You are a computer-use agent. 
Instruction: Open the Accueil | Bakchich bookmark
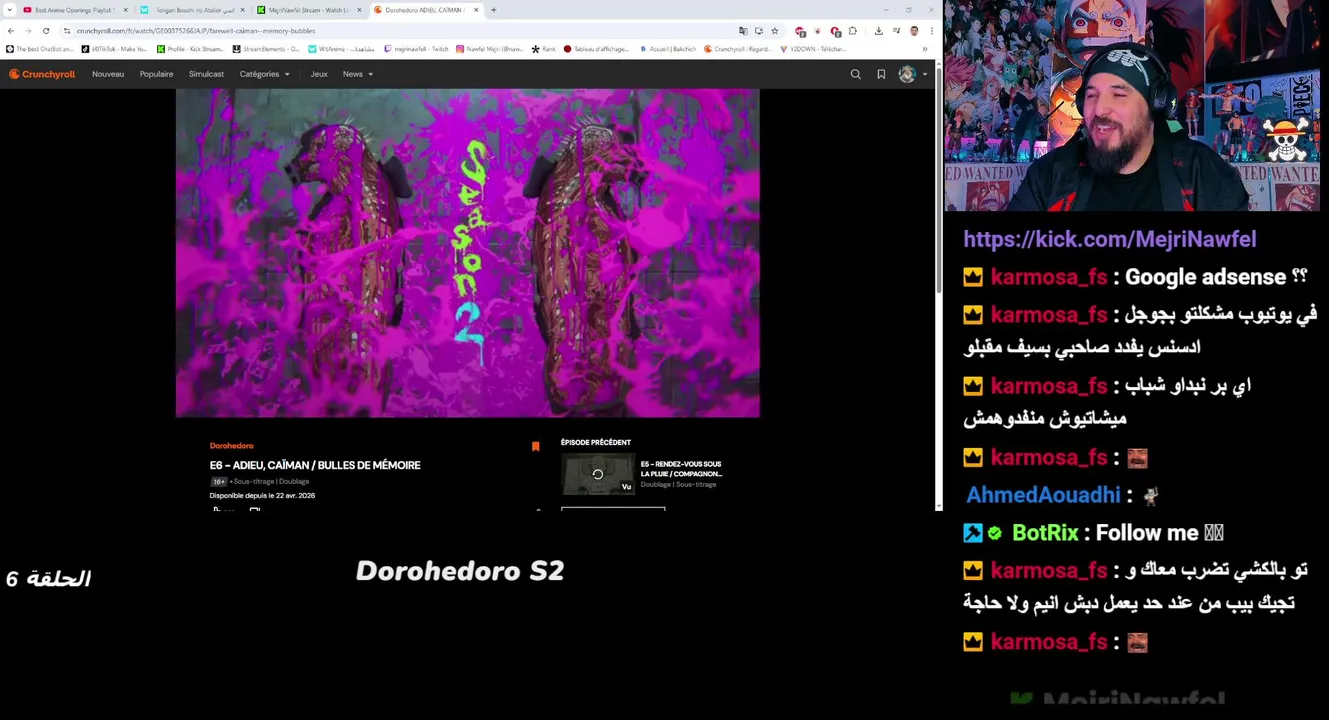click(x=667, y=49)
